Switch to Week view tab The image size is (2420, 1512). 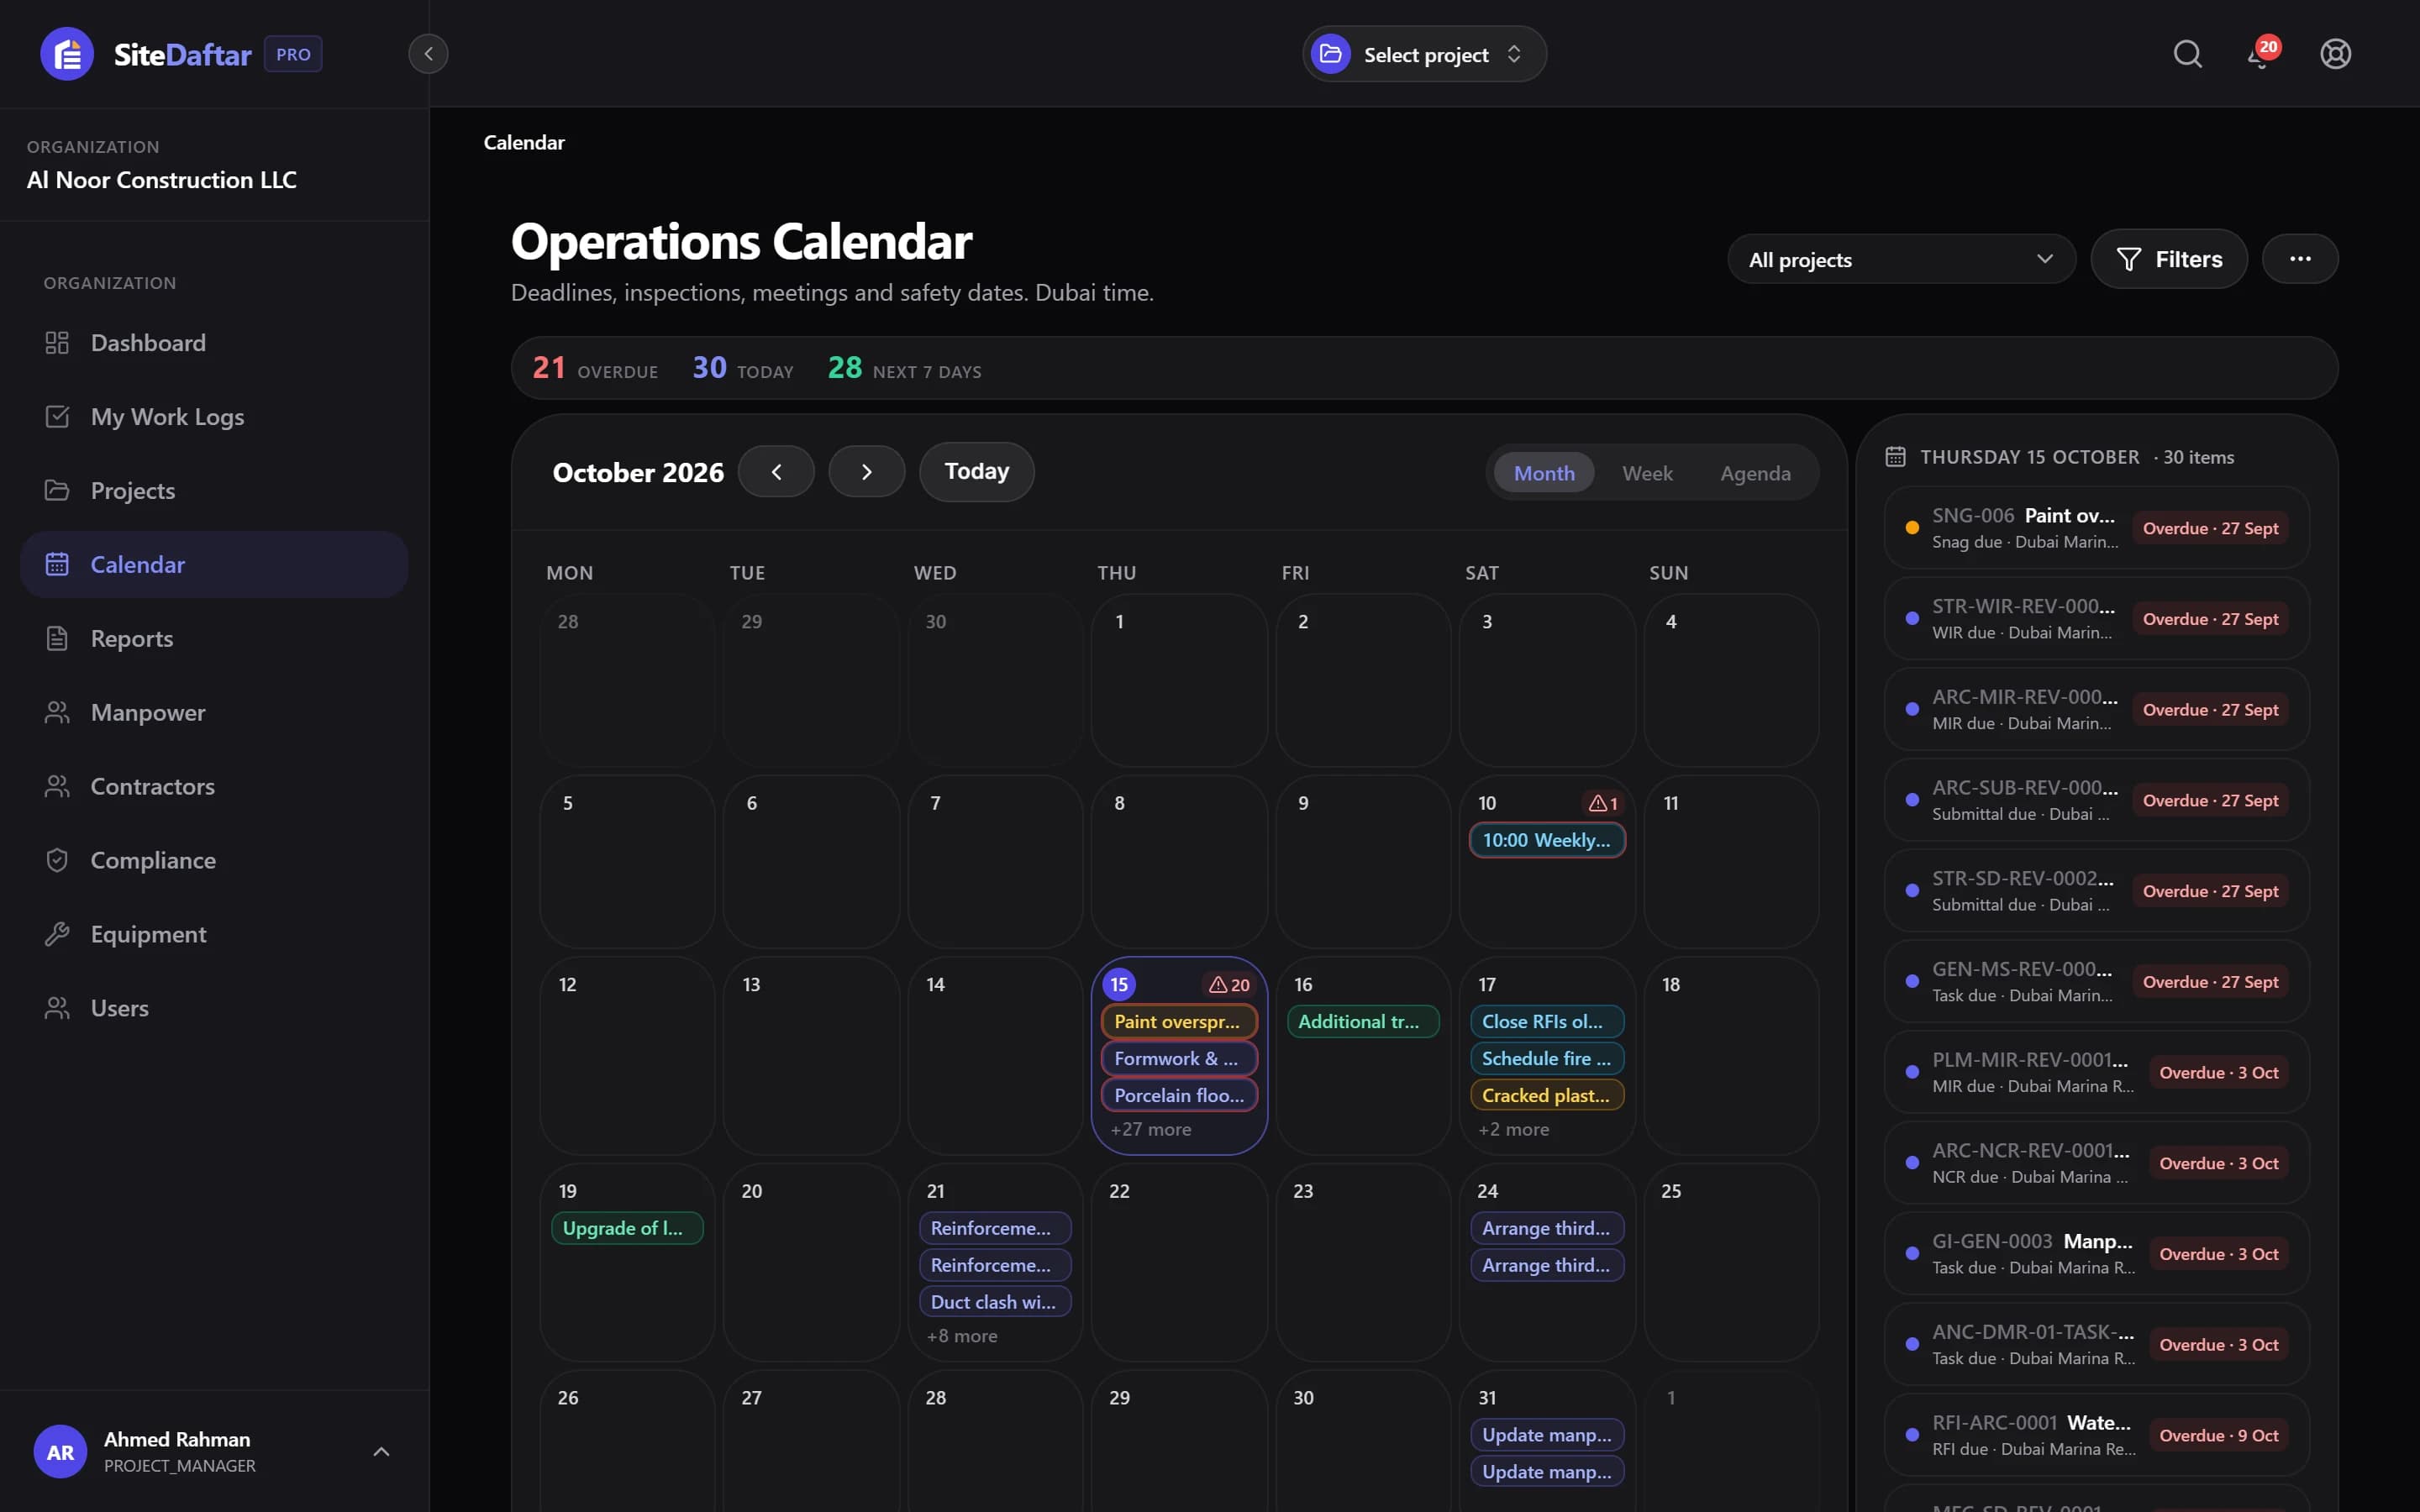(1647, 473)
